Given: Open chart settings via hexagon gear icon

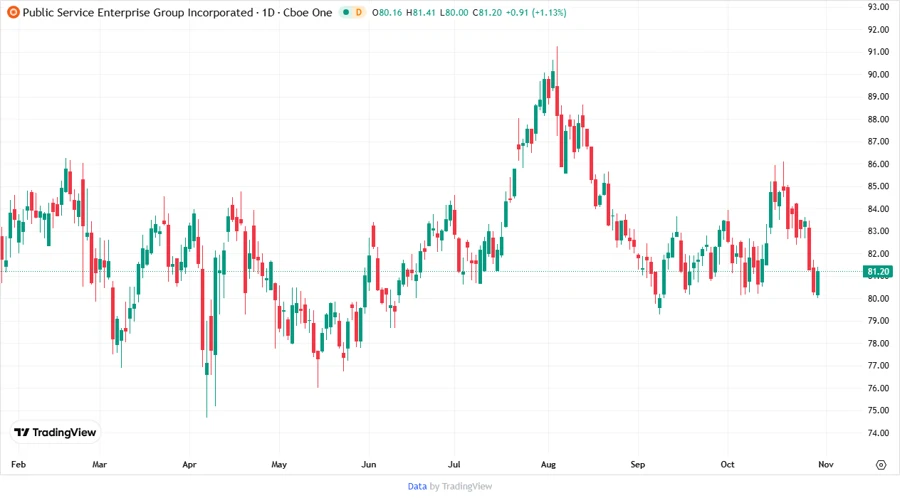Looking at the screenshot, I should coord(881,465).
